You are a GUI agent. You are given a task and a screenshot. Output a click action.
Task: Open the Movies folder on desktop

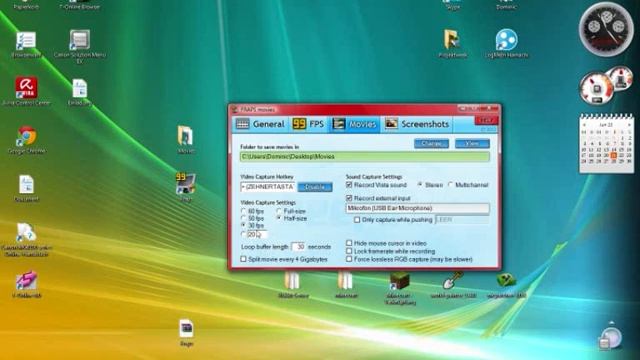(x=185, y=136)
